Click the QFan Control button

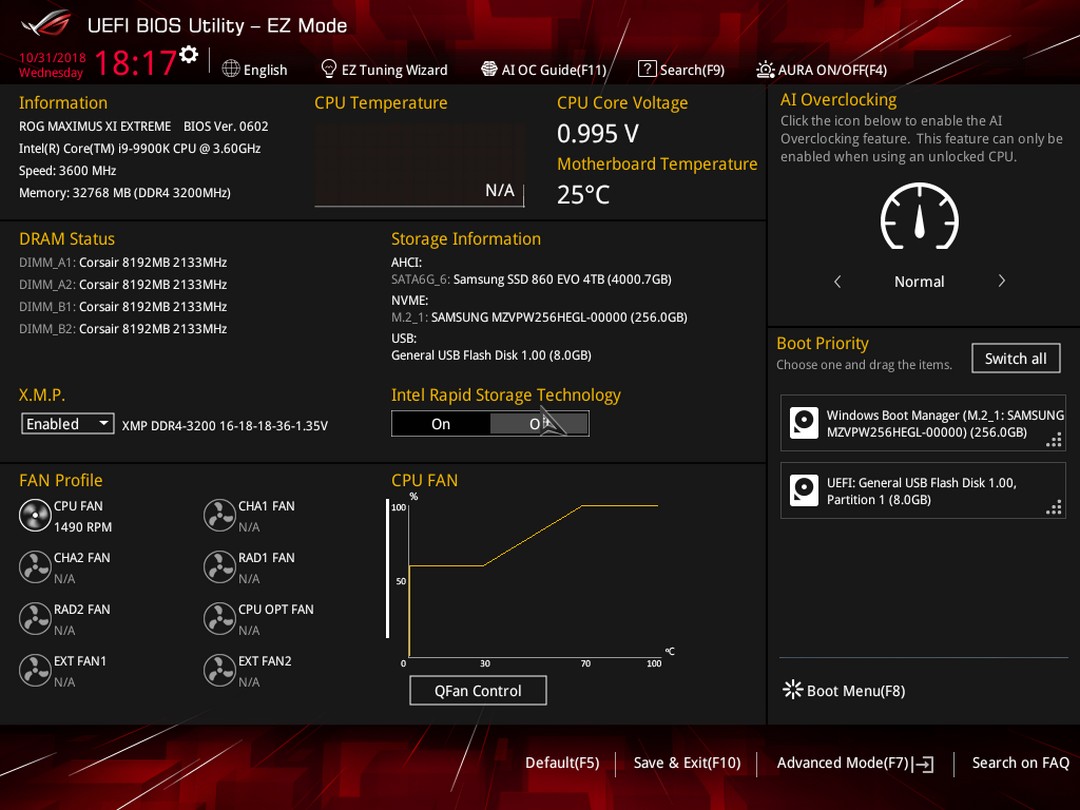(x=478, y=690)
